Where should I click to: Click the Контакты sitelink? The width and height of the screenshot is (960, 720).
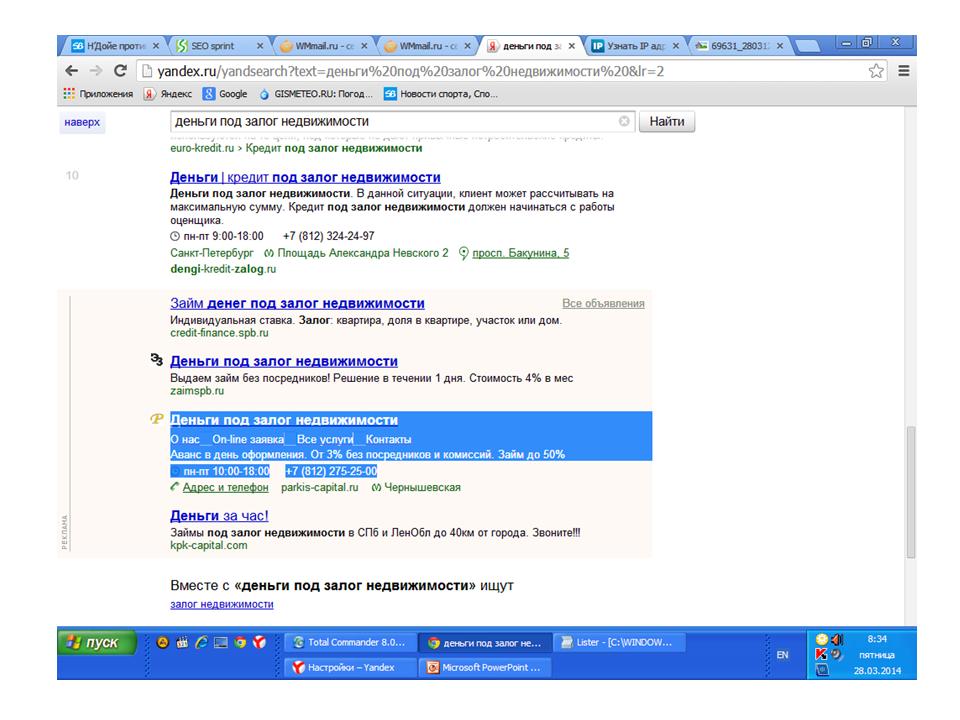[388, 439]
